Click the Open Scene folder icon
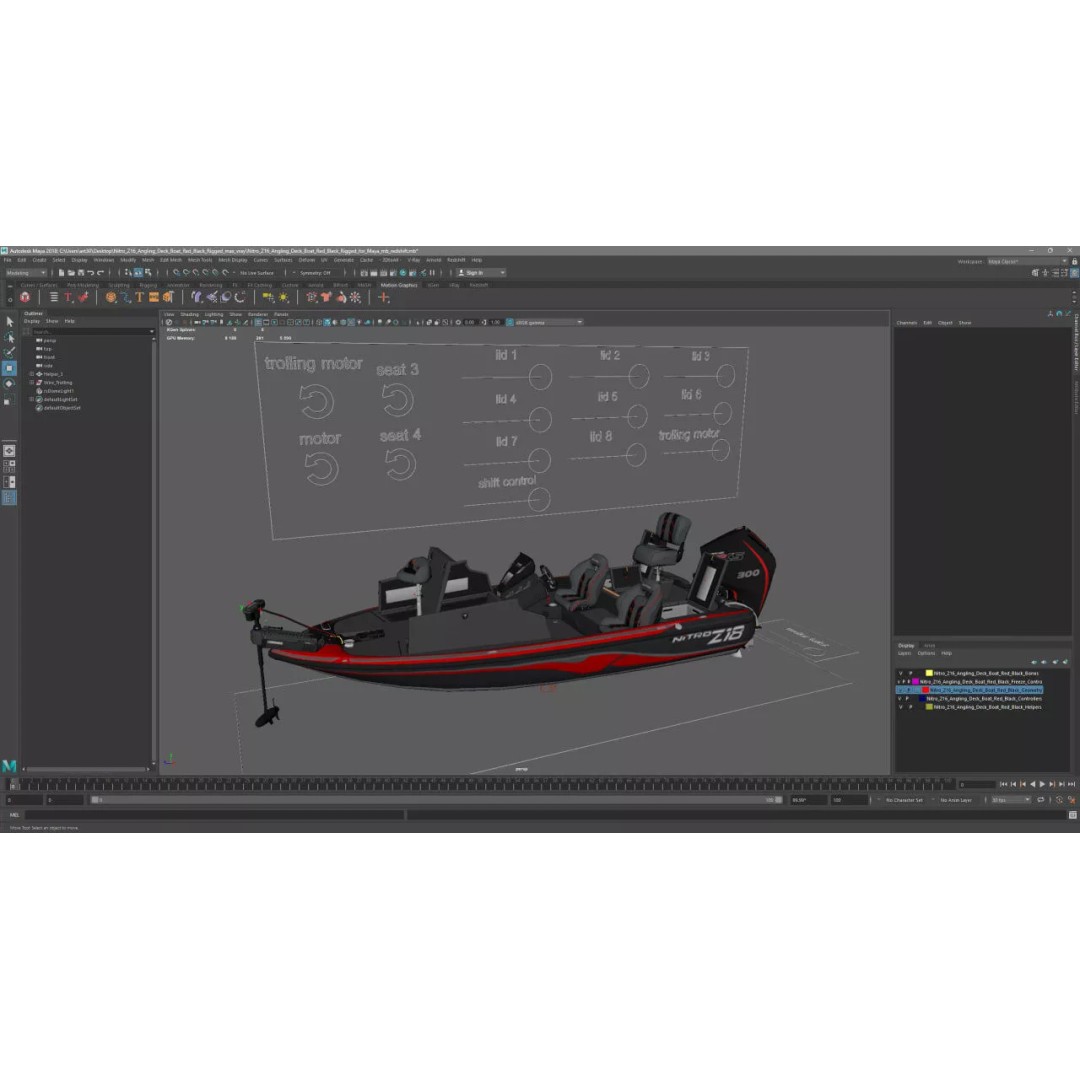1080x1080 pixels. (x=71, y=273)
